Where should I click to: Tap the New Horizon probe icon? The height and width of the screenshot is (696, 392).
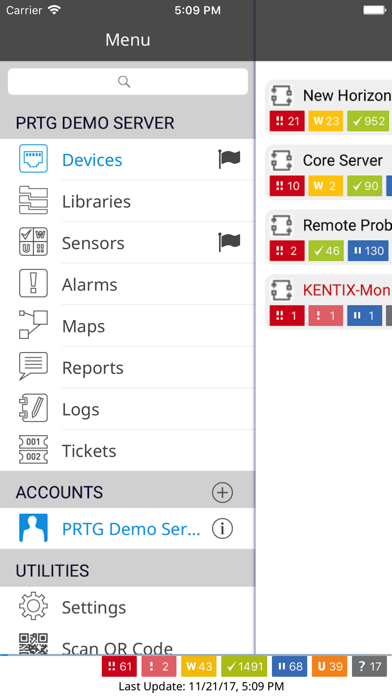282,95
